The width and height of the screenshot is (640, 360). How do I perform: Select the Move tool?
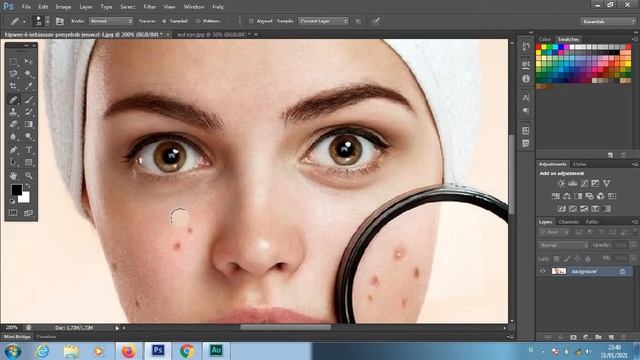pyautogui.click(x=29, y=61)
